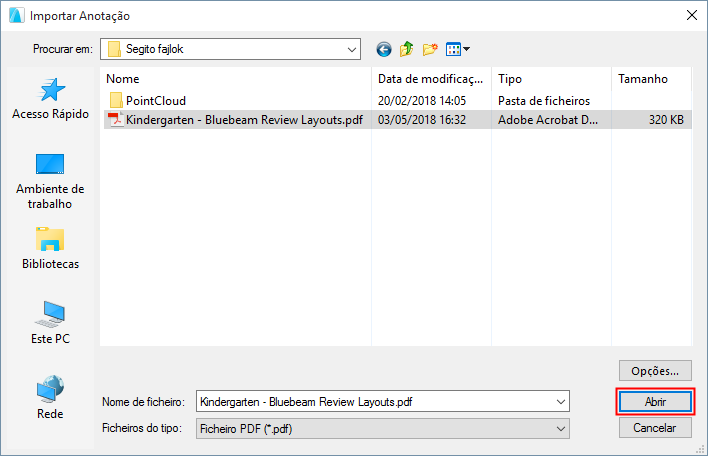The image size is (708, 456).
Task: Click the Opções... button
Action: pos(655,371)
